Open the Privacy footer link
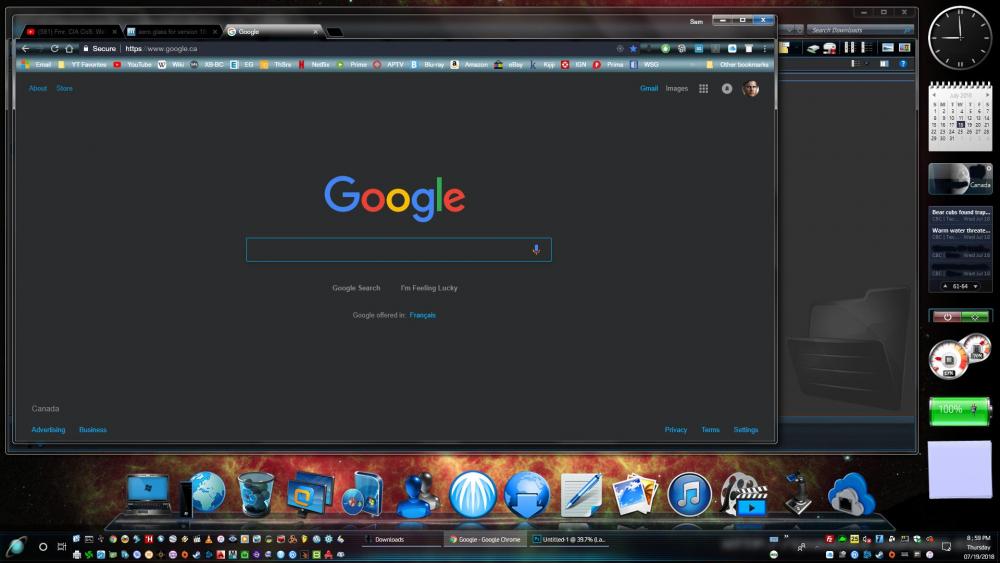1000x563 pixels. point(676,430)
